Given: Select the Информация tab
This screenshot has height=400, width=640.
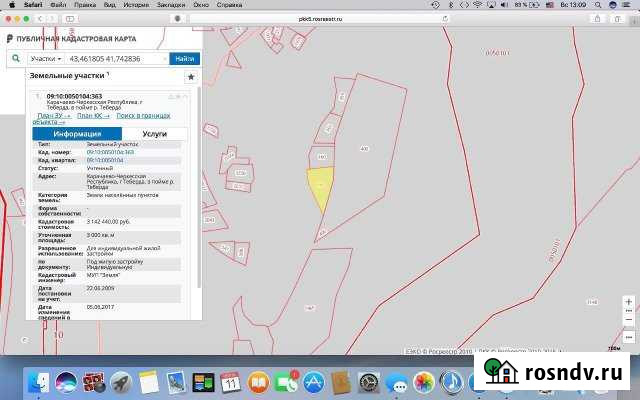Looking at the screenshot, I should [x=75, y=133].
